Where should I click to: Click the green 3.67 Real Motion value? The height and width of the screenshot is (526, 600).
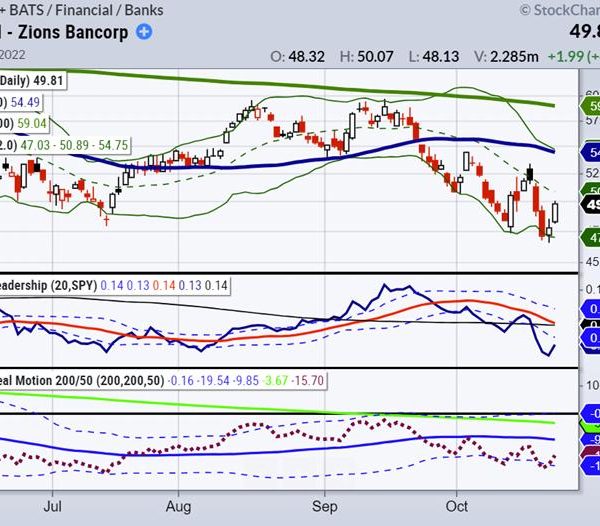click(275, 381)
